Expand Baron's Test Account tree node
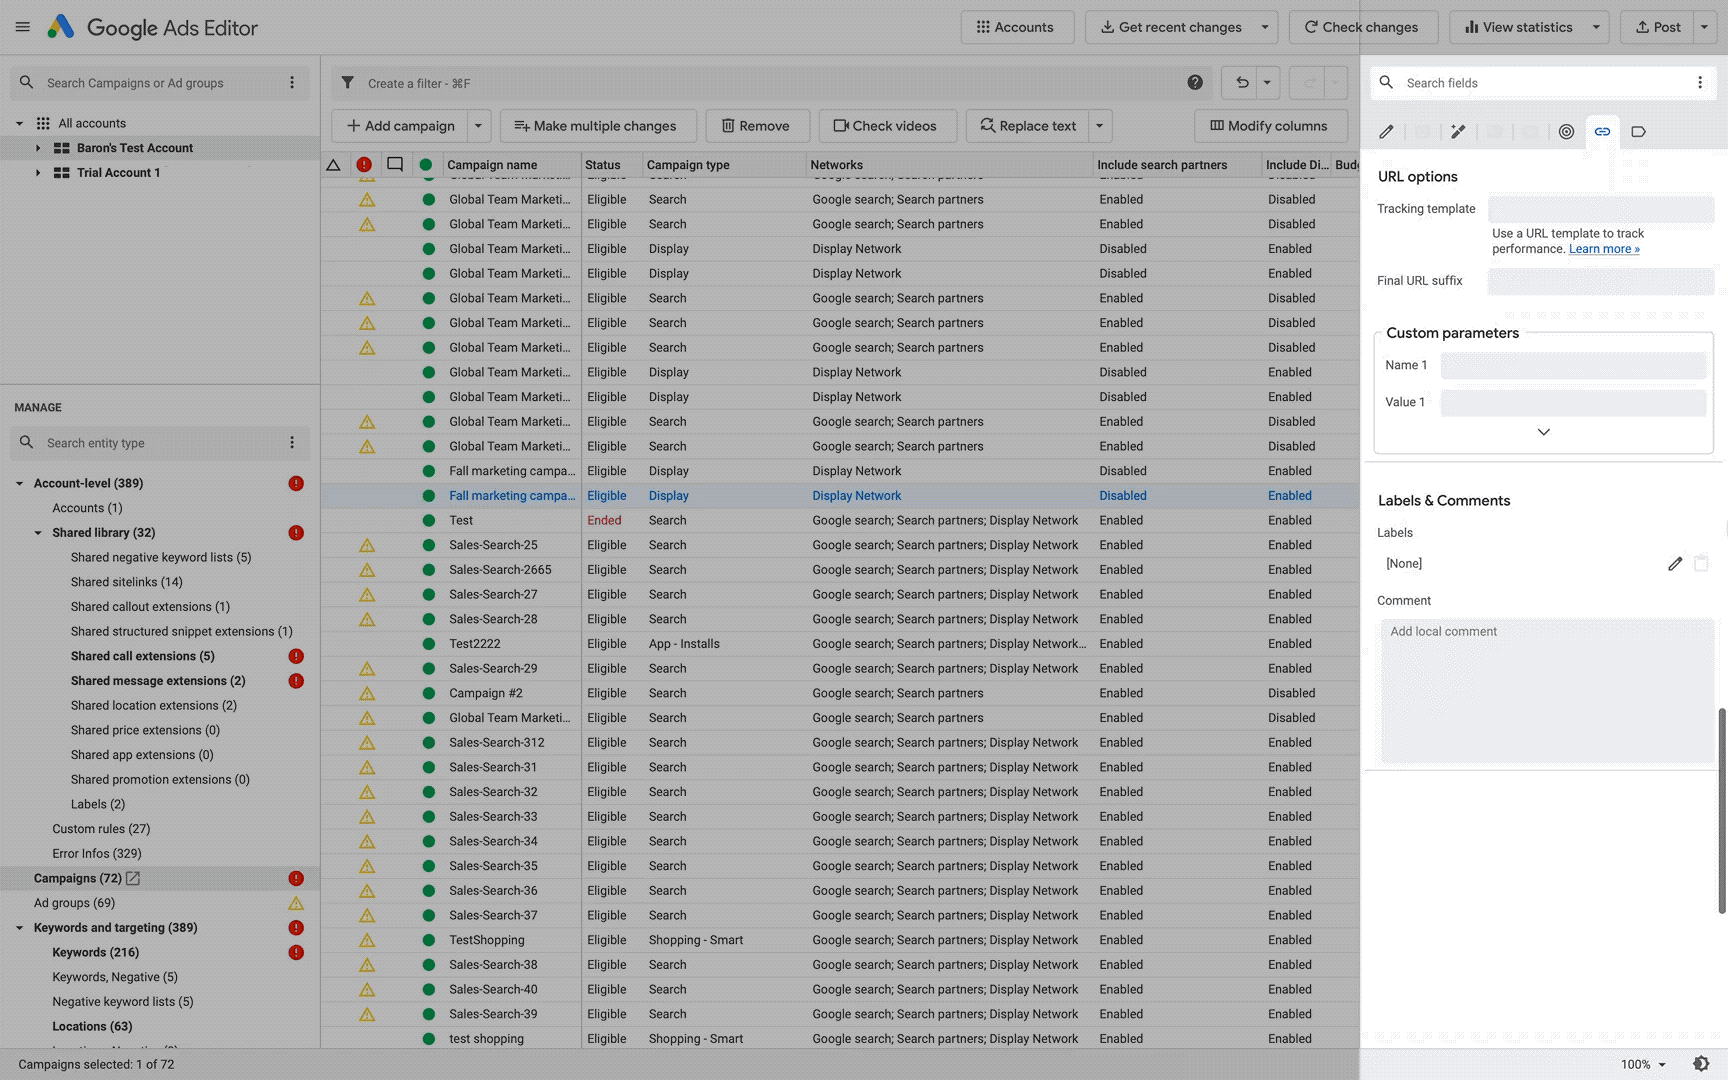Image resolution: width=1728 pixels, height=1080 pixels. point(38,148)
